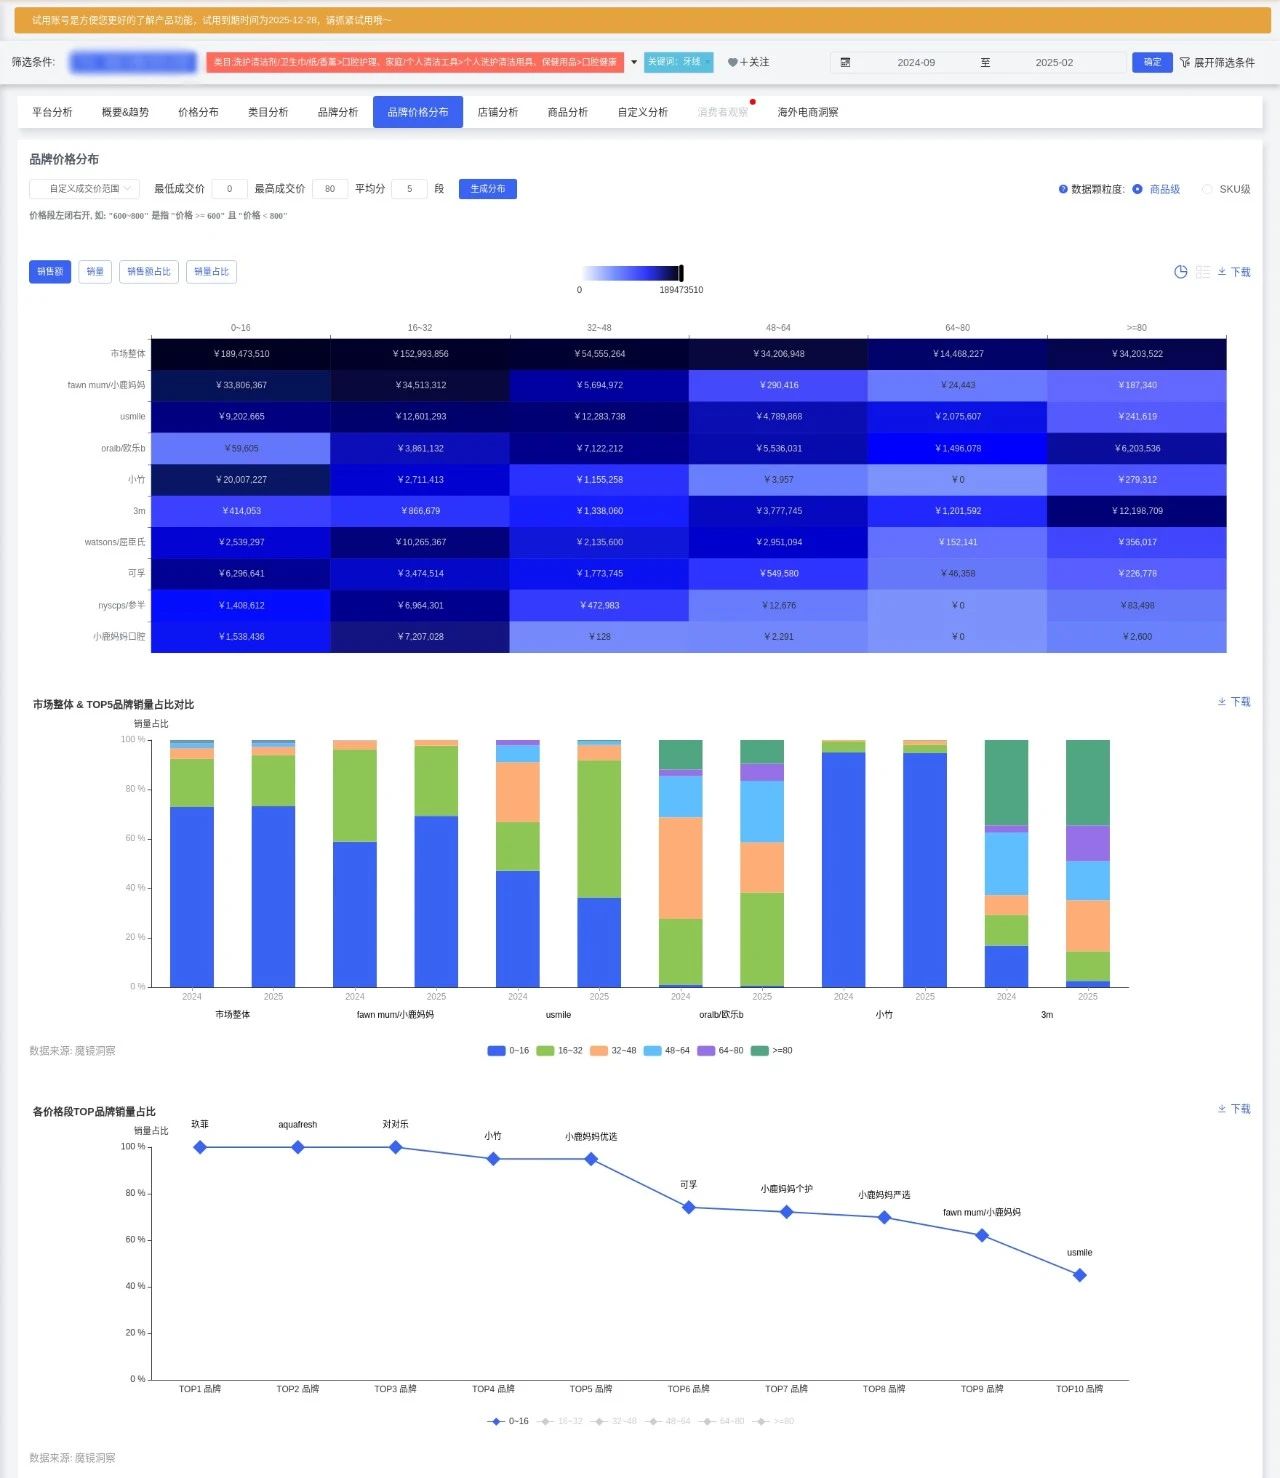Viewport: 1280px width, 1478px height.
Task: Open the 品牌分析 tab
Action: 338,112
